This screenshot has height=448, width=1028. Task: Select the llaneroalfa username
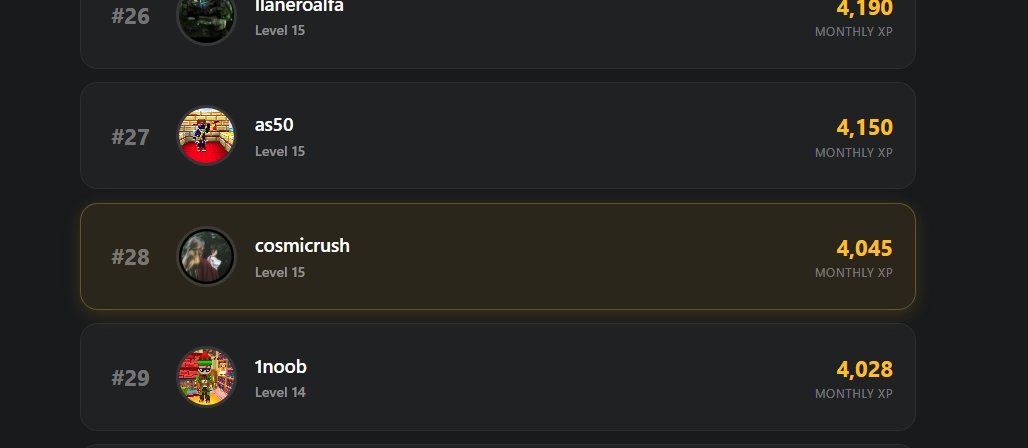[299, 6]
